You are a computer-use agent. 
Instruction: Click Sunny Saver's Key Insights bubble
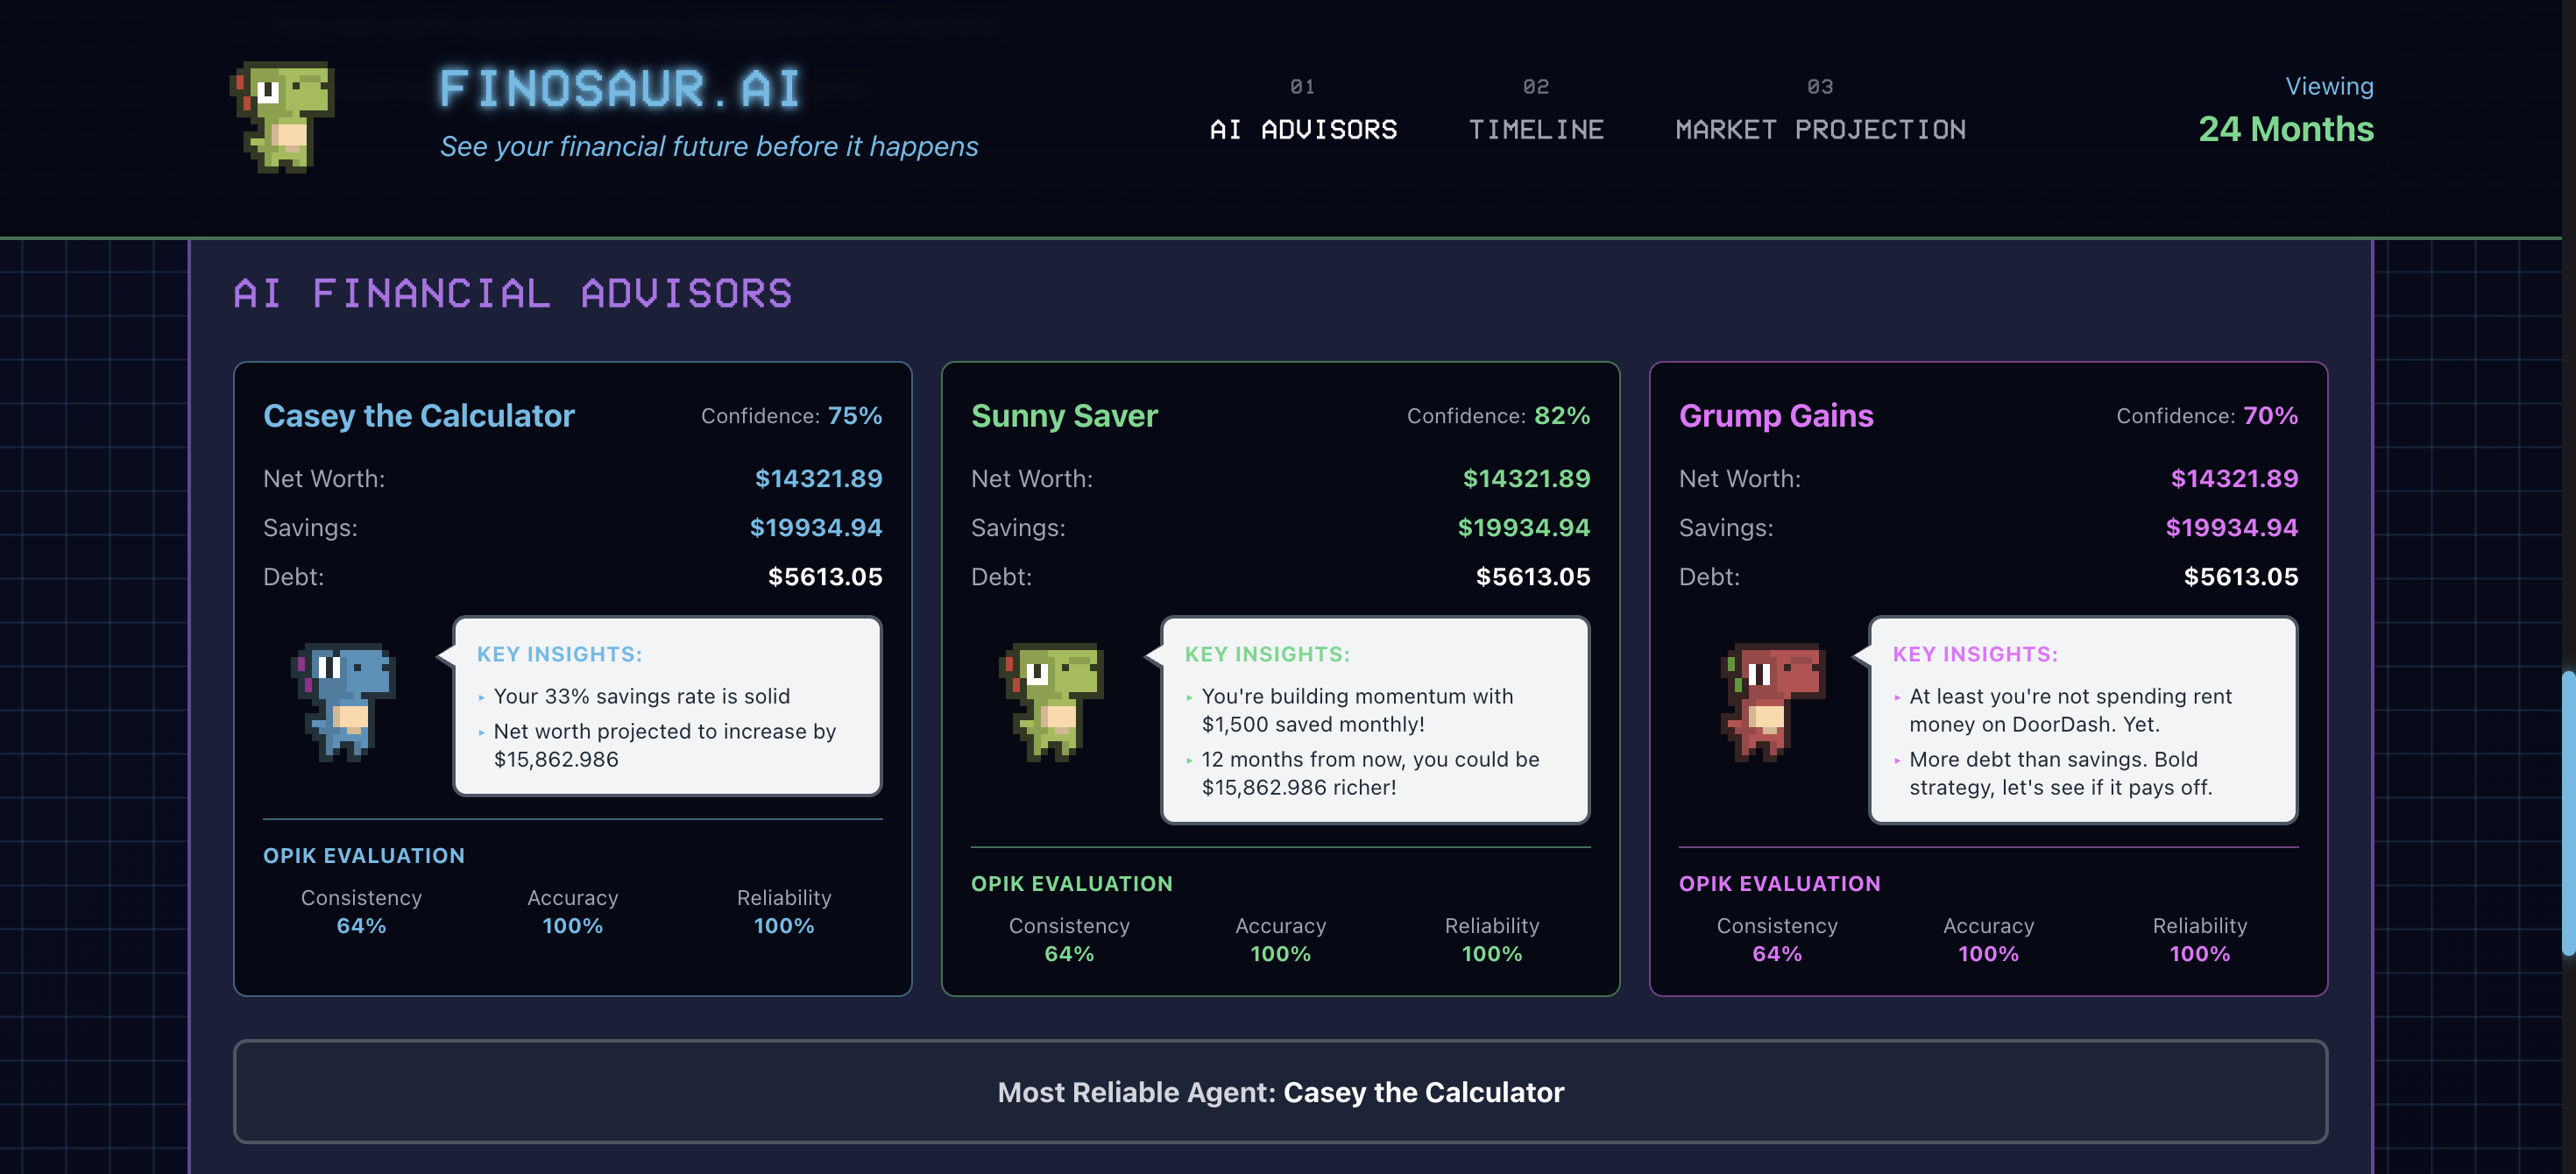point(1375,720)
